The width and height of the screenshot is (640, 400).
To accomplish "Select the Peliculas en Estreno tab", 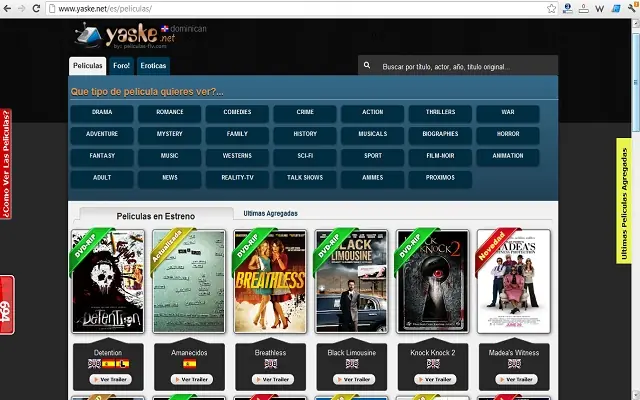I will pyautogui.click(x=156, y=216).
